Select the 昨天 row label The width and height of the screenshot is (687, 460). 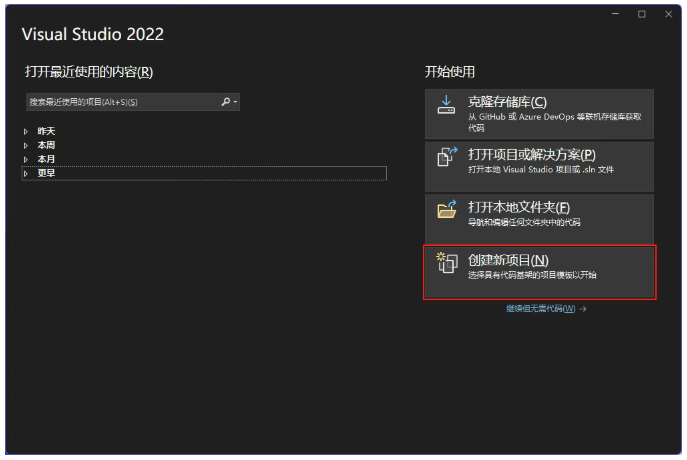point(46,131)
